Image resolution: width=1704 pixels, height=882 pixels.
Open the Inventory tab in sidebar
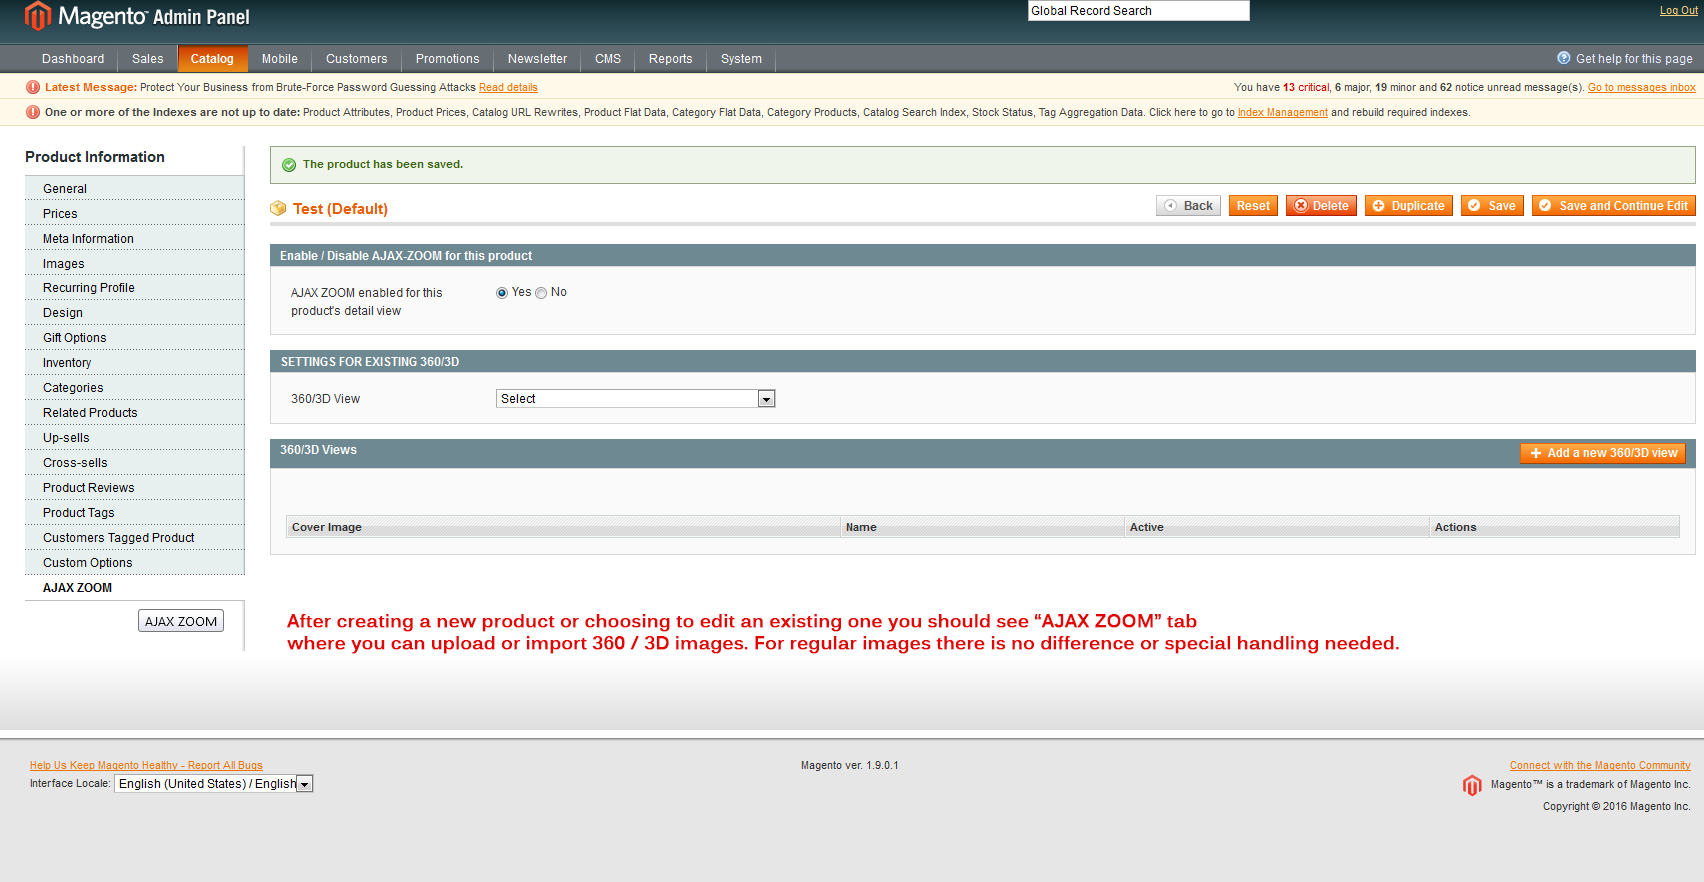click(67, 363)
